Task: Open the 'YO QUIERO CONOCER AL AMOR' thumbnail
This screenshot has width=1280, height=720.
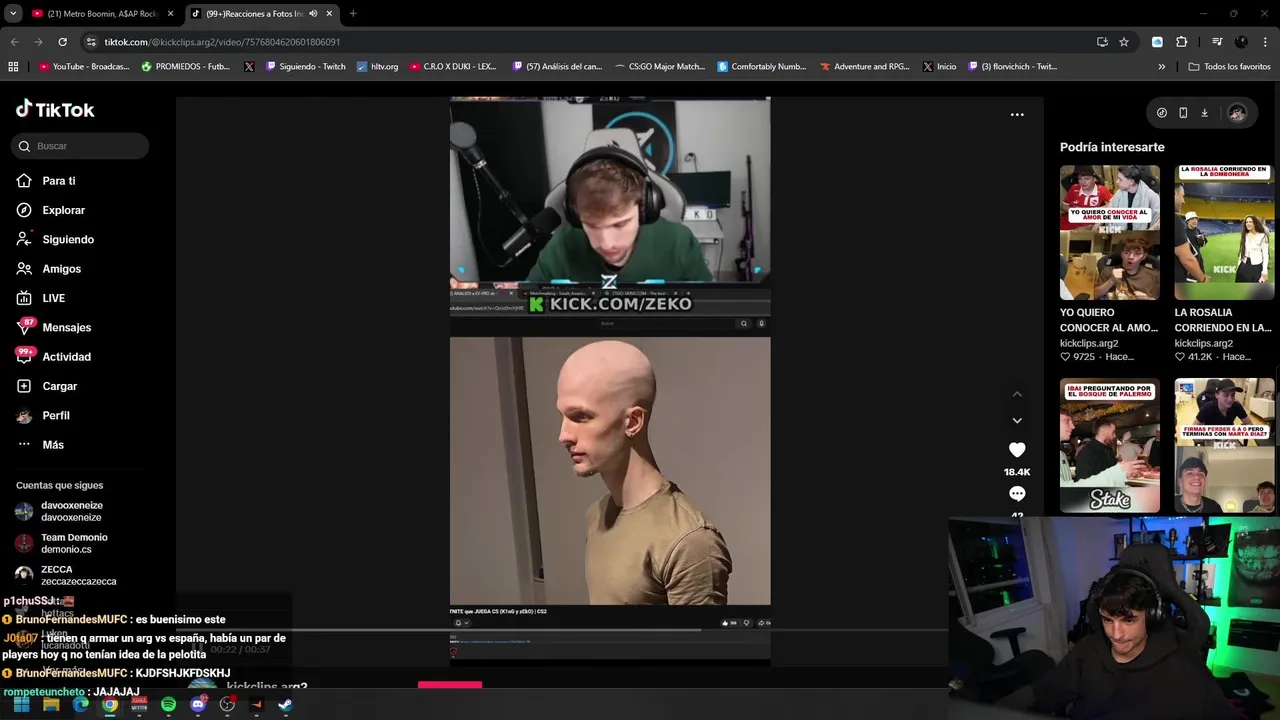Action: (1110, 232)
